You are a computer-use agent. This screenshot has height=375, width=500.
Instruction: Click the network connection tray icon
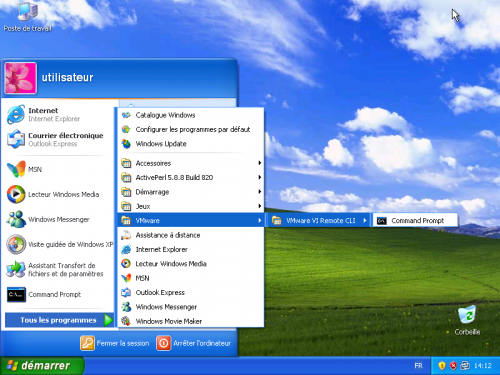click(465, 366)
